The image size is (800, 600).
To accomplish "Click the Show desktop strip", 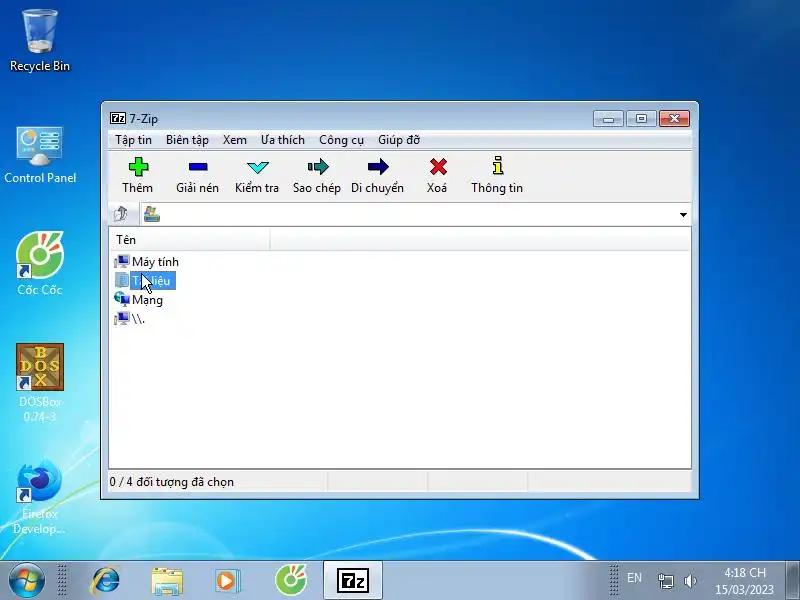I will click(792, 581).
